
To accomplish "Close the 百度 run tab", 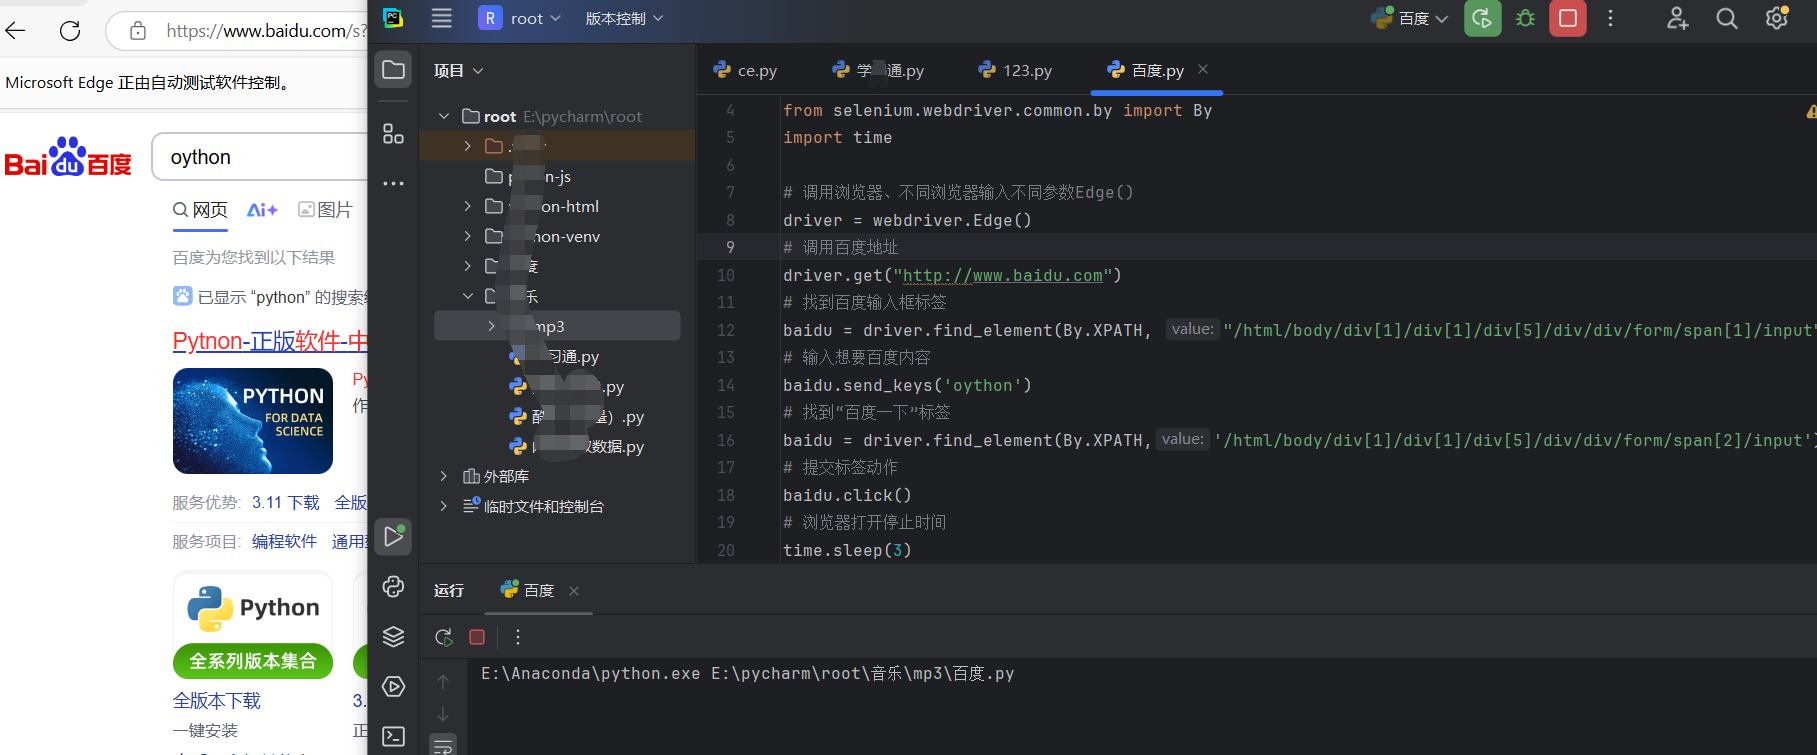I will click(574, 591).
